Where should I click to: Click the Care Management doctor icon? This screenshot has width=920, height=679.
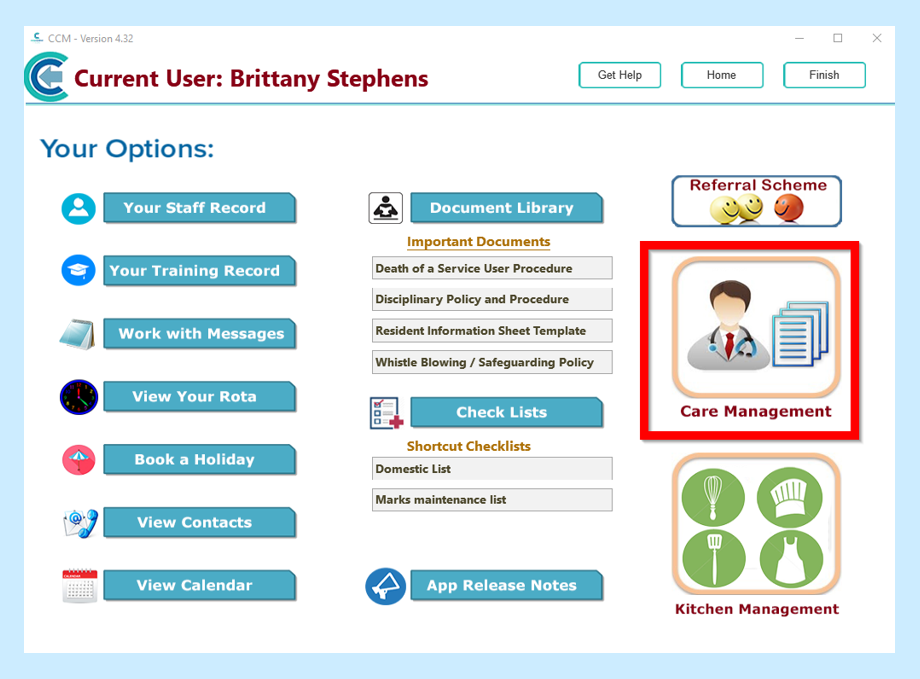(755, 327)
